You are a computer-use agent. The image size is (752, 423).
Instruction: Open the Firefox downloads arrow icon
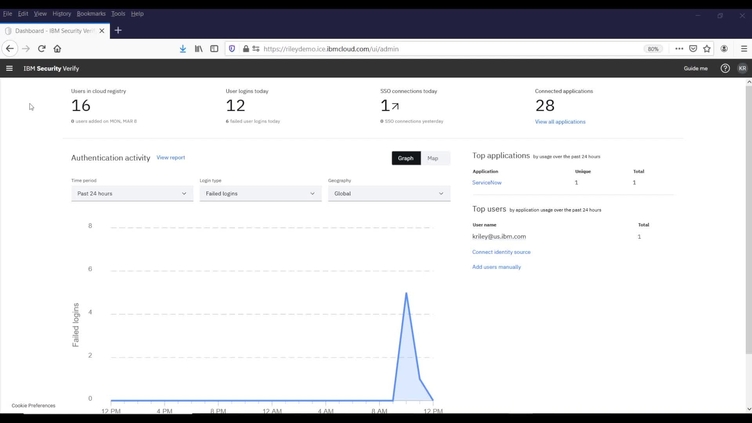[183, 48]
